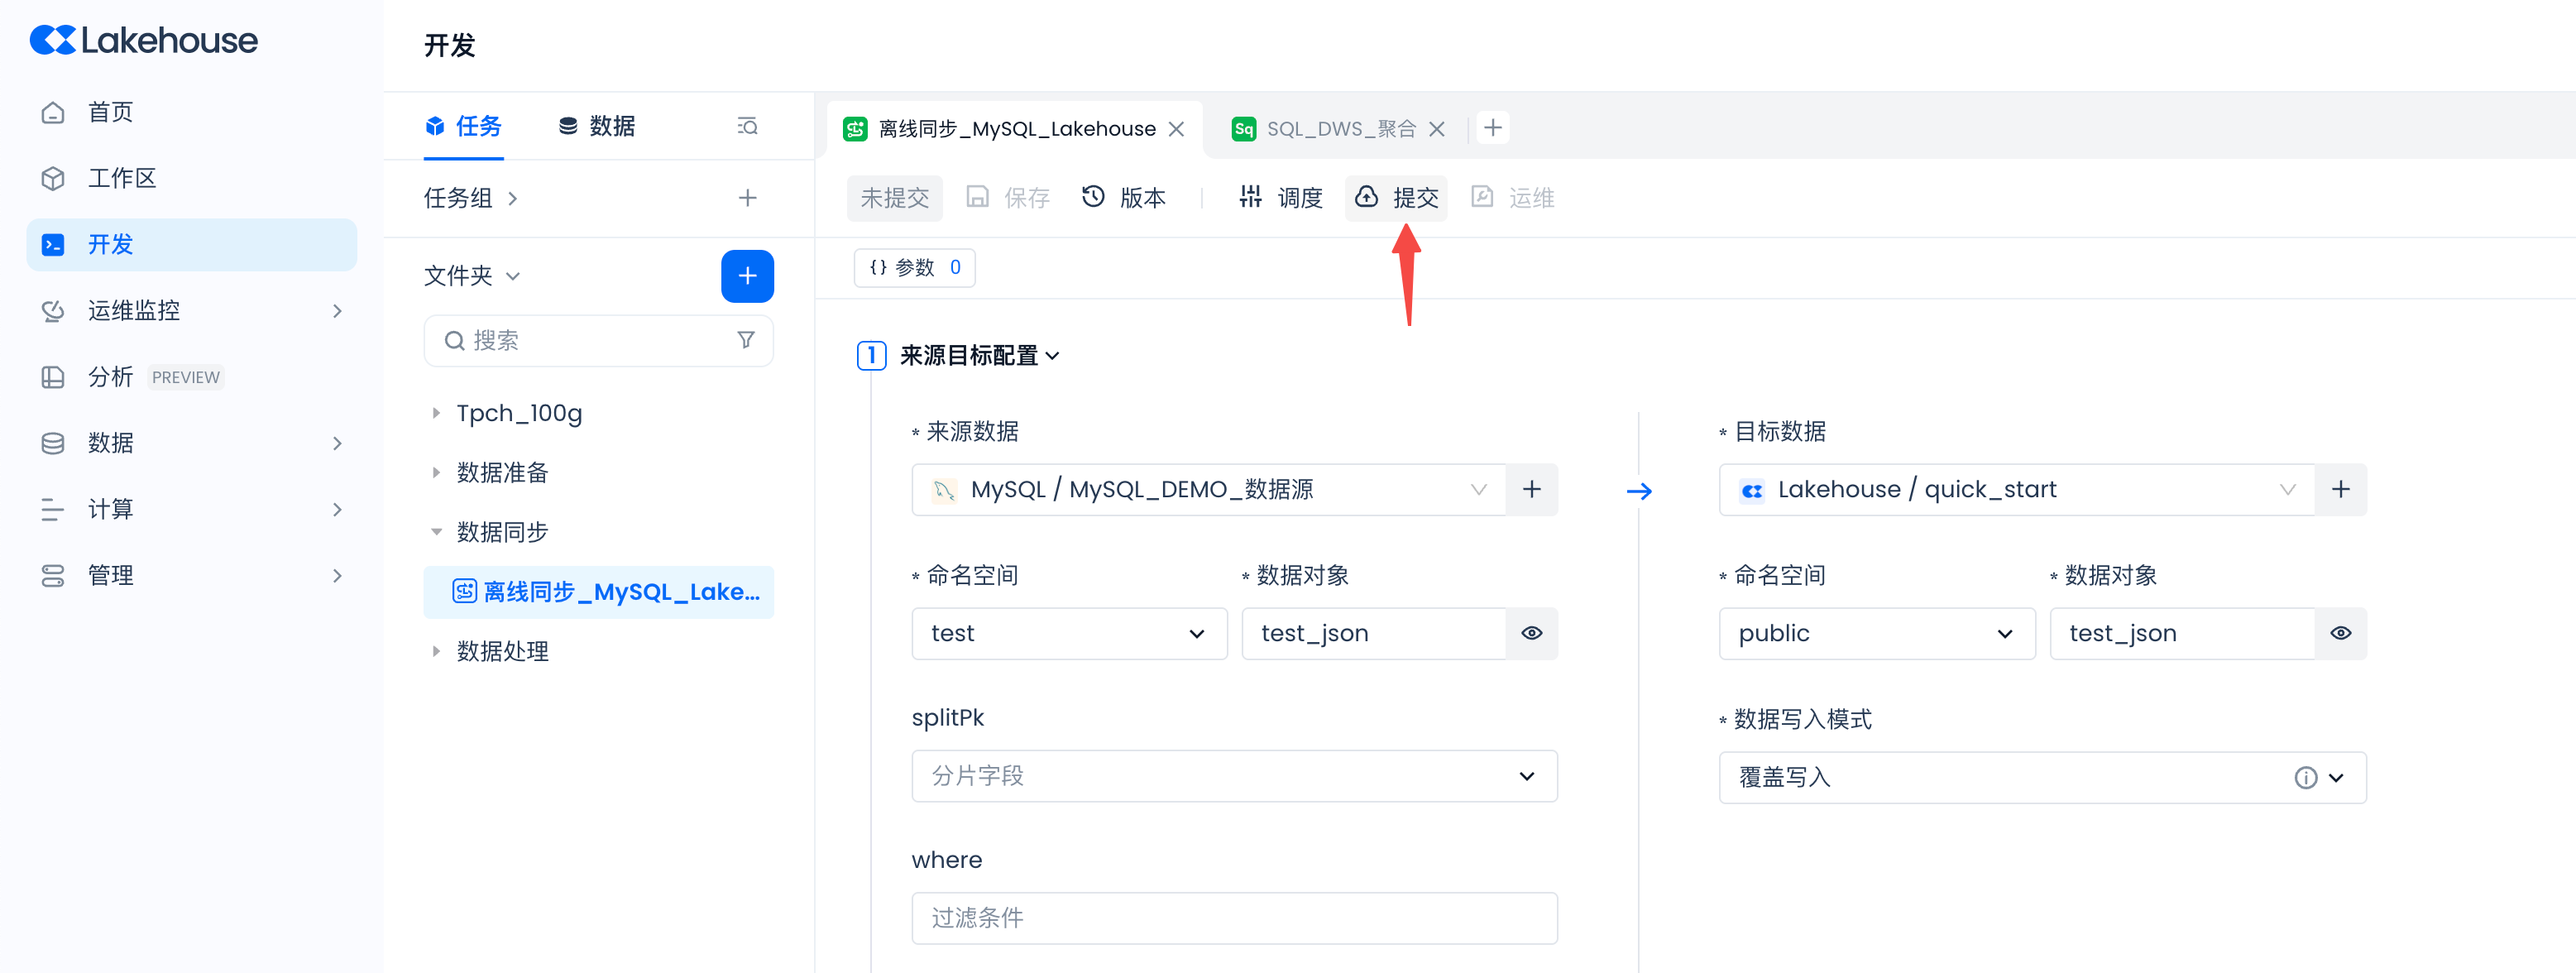Preview target test_json with eye icon
The height and width of the screenshot is (973, 2576).
click(2340, 633)
